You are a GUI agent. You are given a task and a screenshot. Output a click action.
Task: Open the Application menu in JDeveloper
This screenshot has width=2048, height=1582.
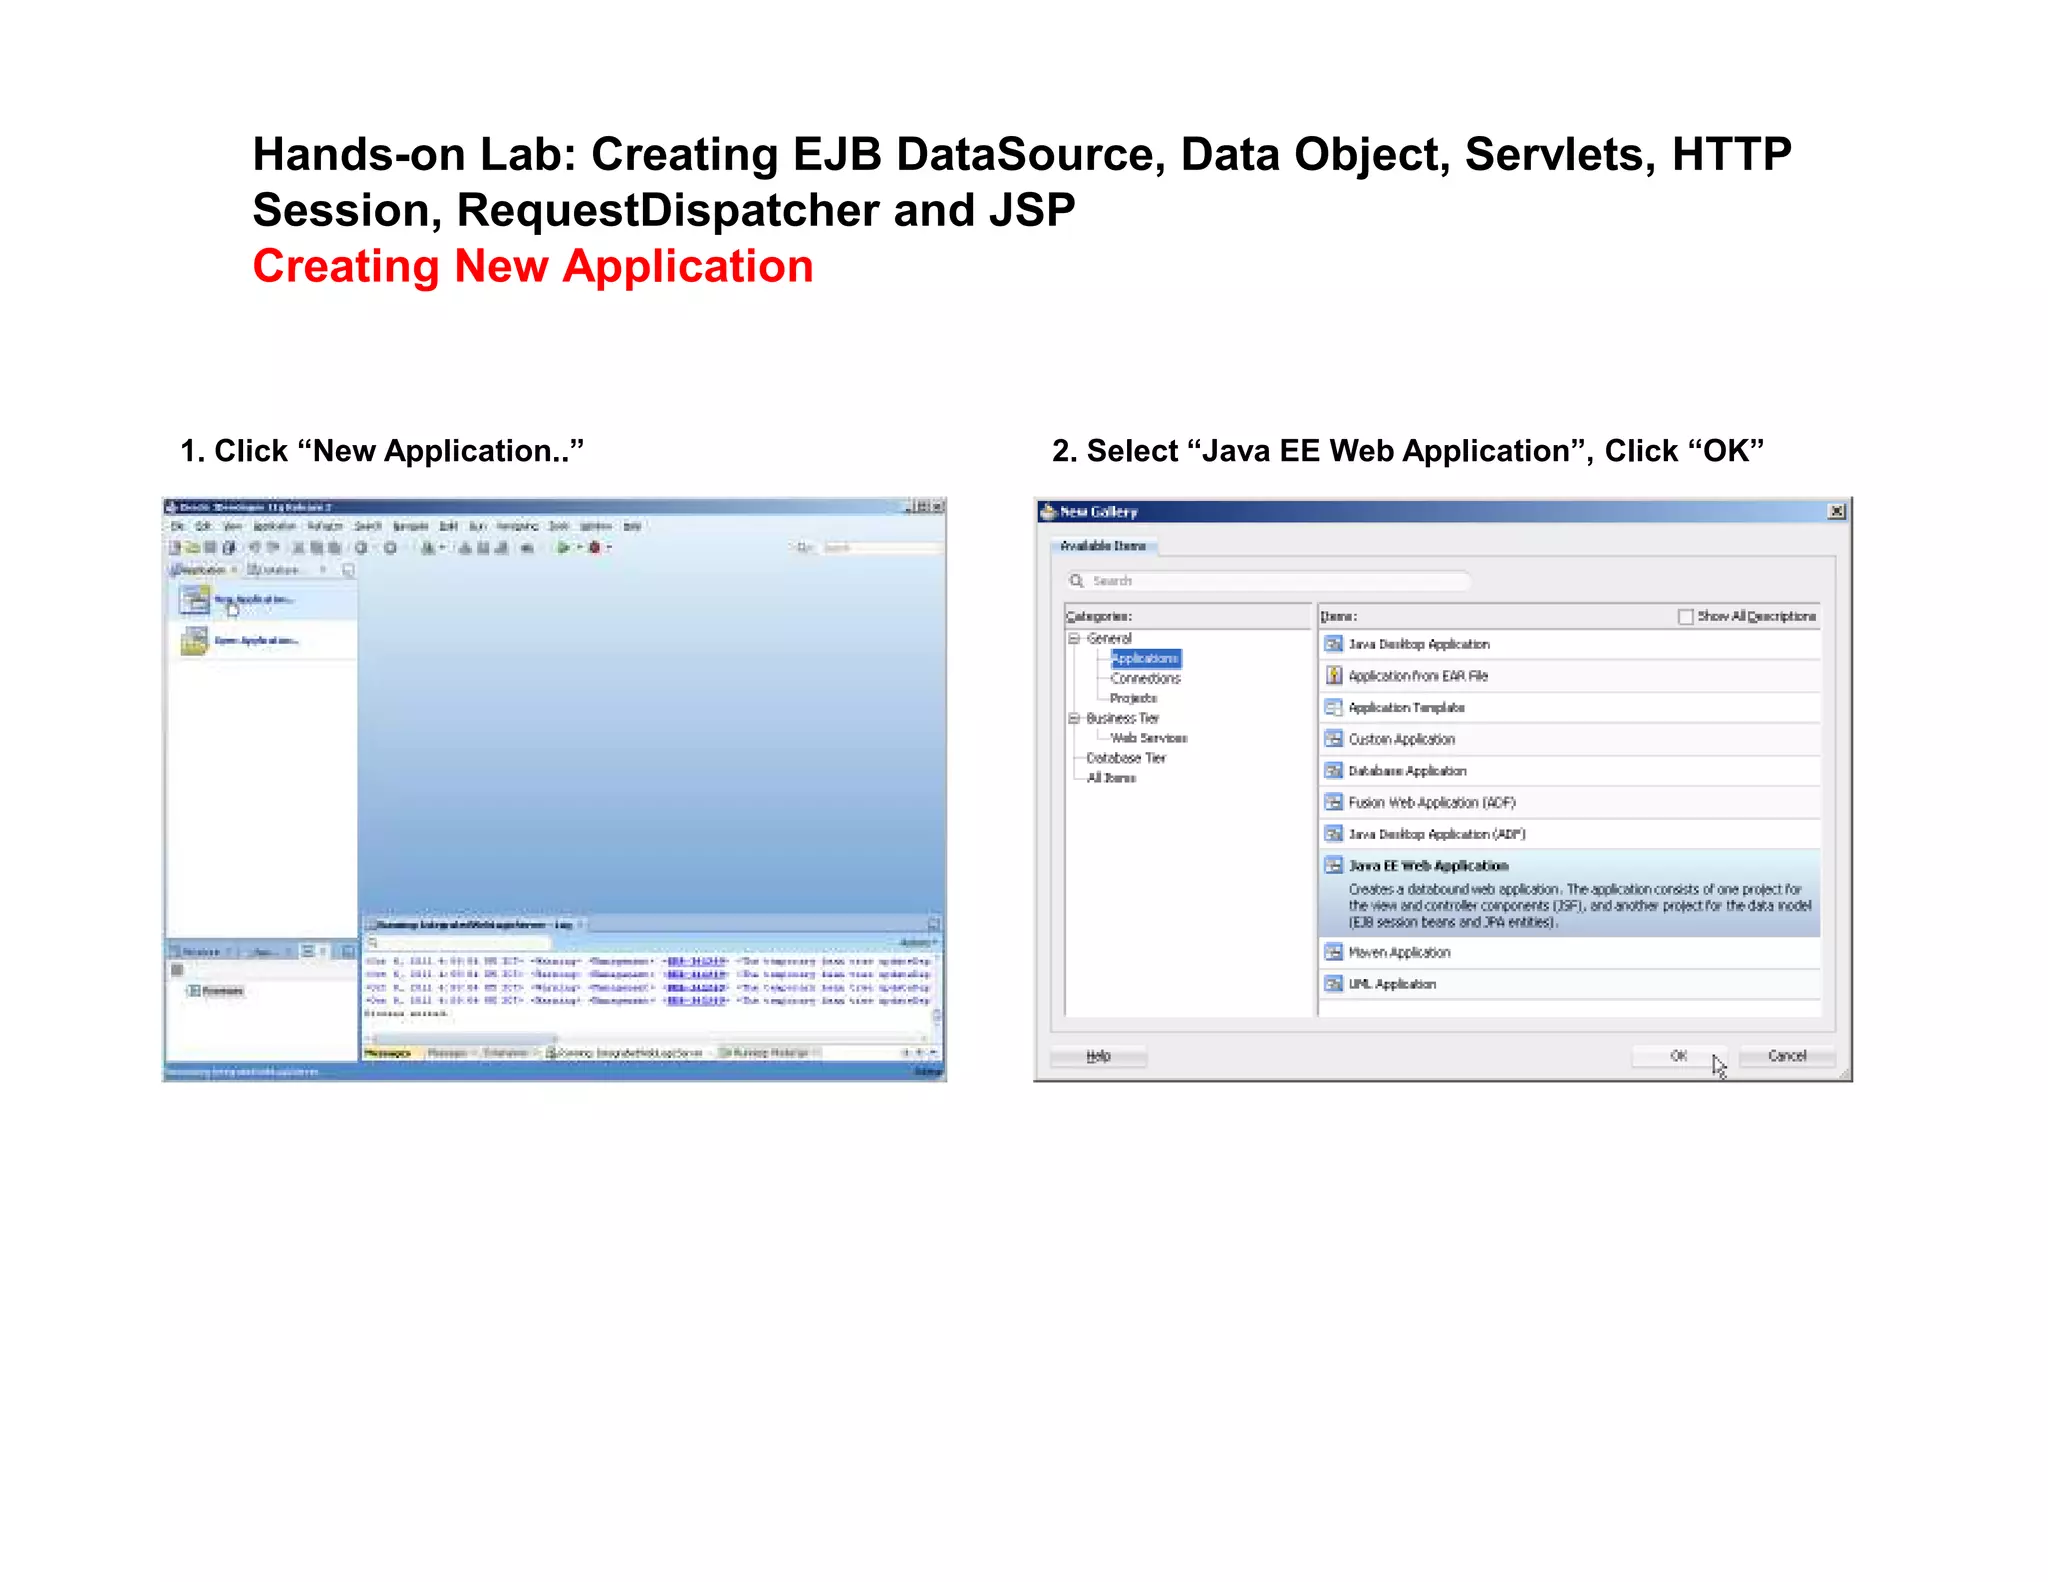coord(275,526)
